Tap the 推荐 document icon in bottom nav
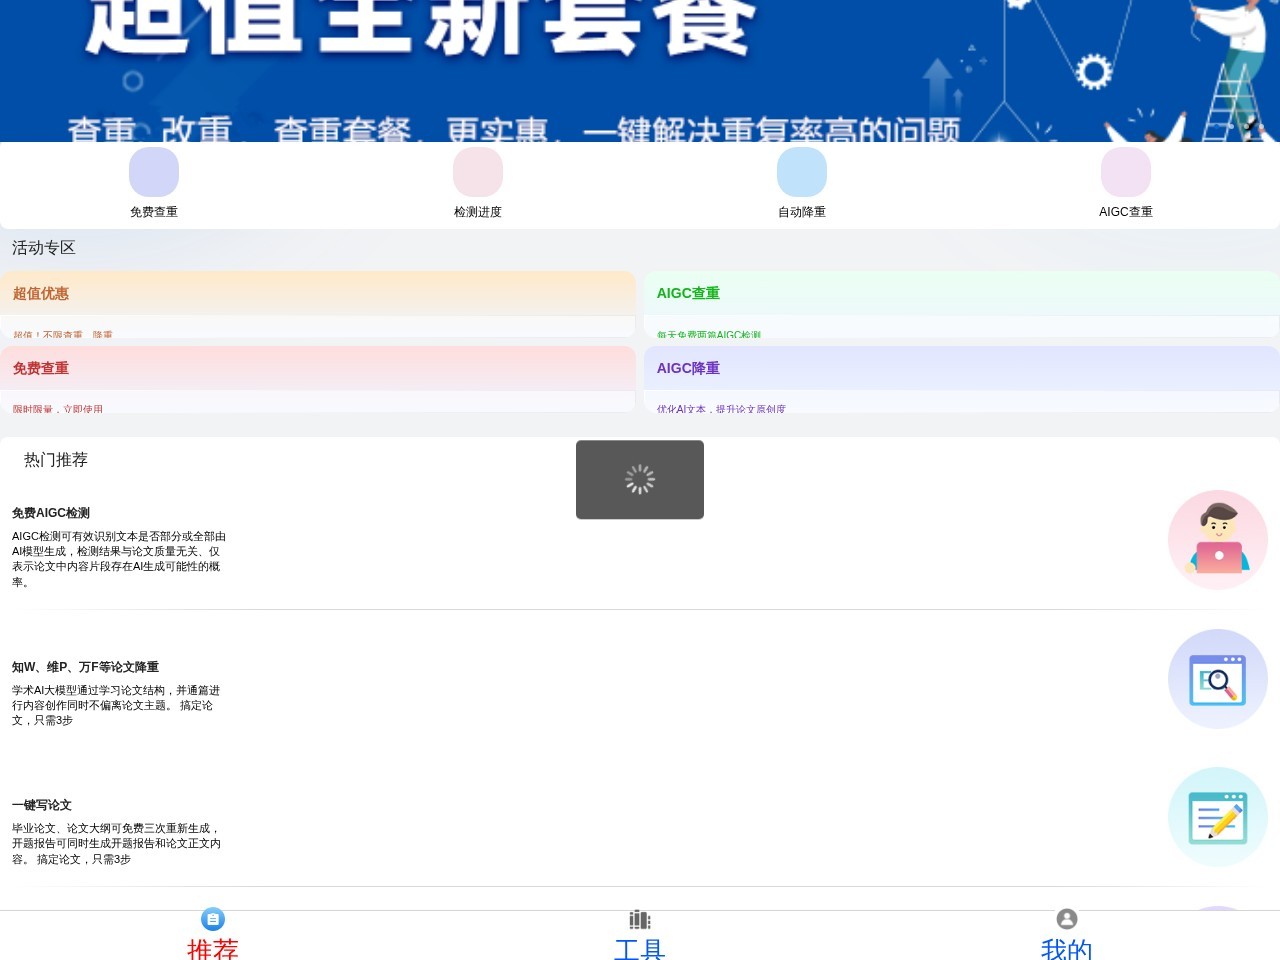 click(x=213, y=919)
